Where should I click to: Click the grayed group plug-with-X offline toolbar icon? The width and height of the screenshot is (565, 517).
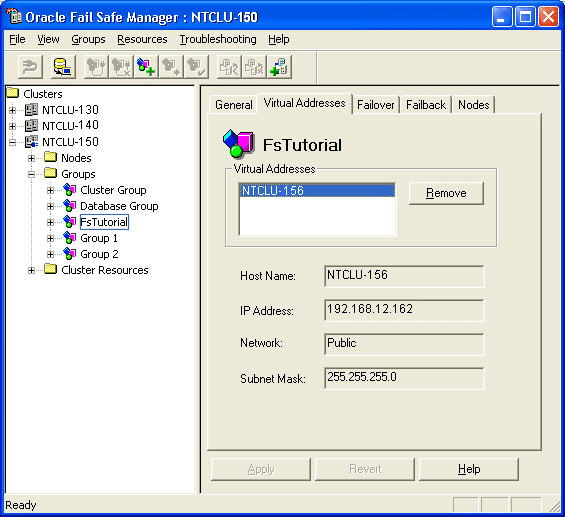coord(121,67)
